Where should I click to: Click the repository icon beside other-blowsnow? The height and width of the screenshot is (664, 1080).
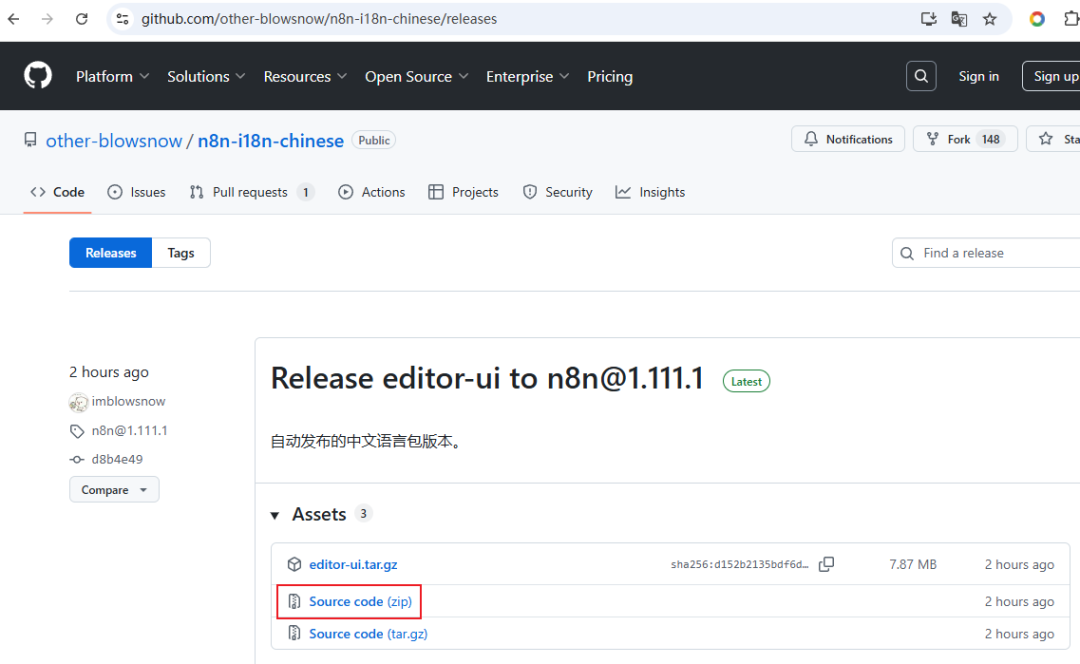coord(30,140)
